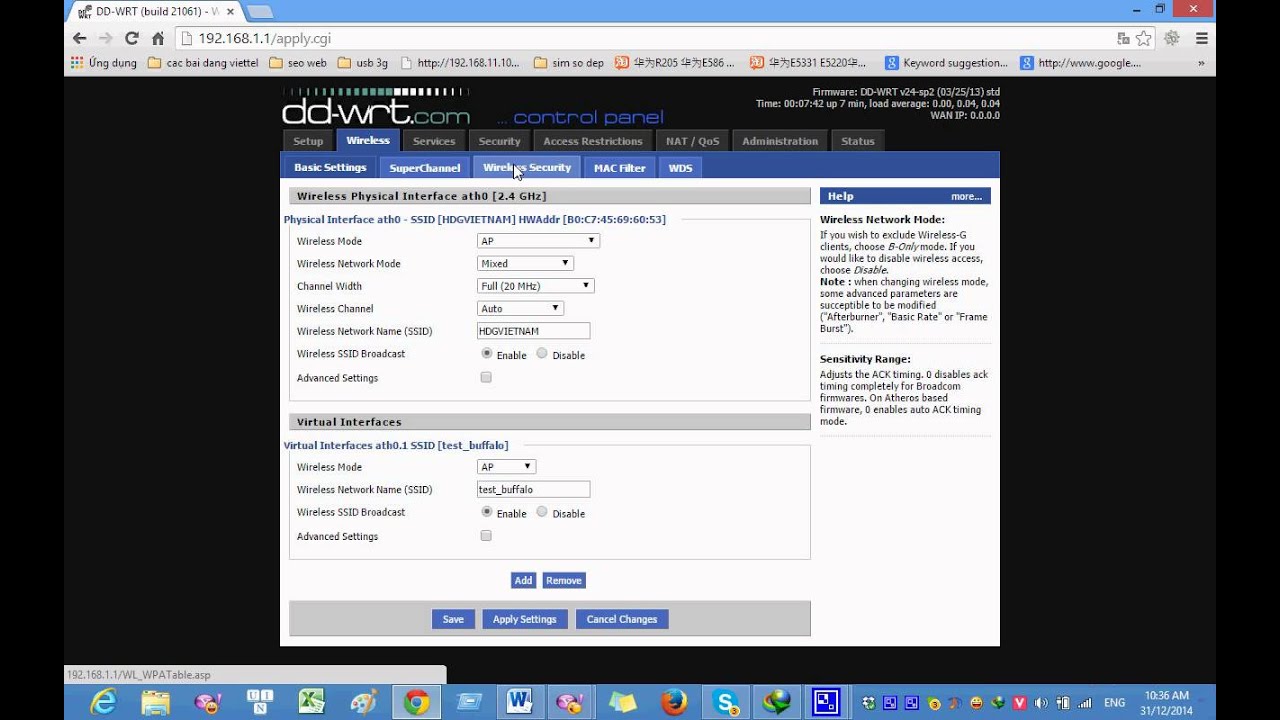This screenshot has height=720, width=1280.
Task: Open Excel from the taskbar
Action: click(x=312, y=702)
